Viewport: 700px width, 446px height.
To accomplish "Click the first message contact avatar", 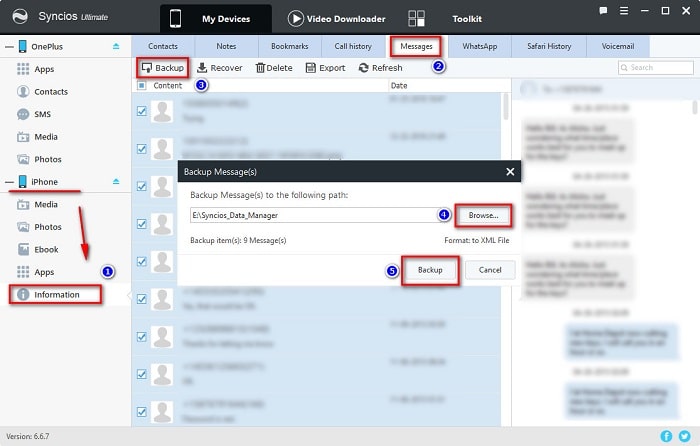I will click(162, 111).
